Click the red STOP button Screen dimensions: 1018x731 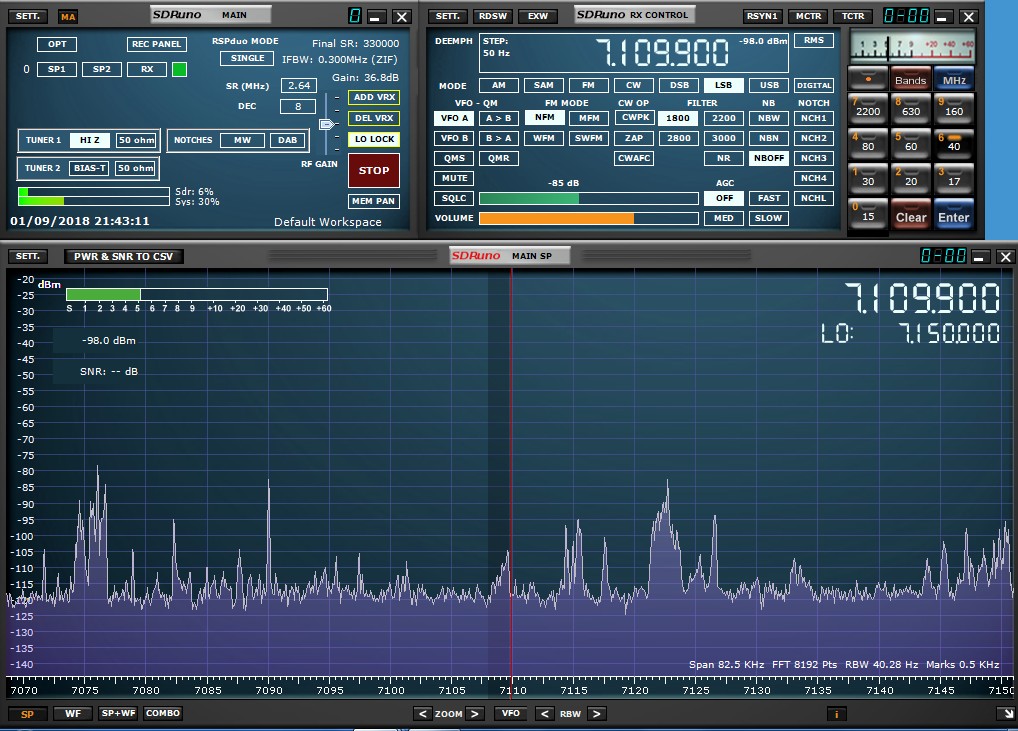click(374, 170)
